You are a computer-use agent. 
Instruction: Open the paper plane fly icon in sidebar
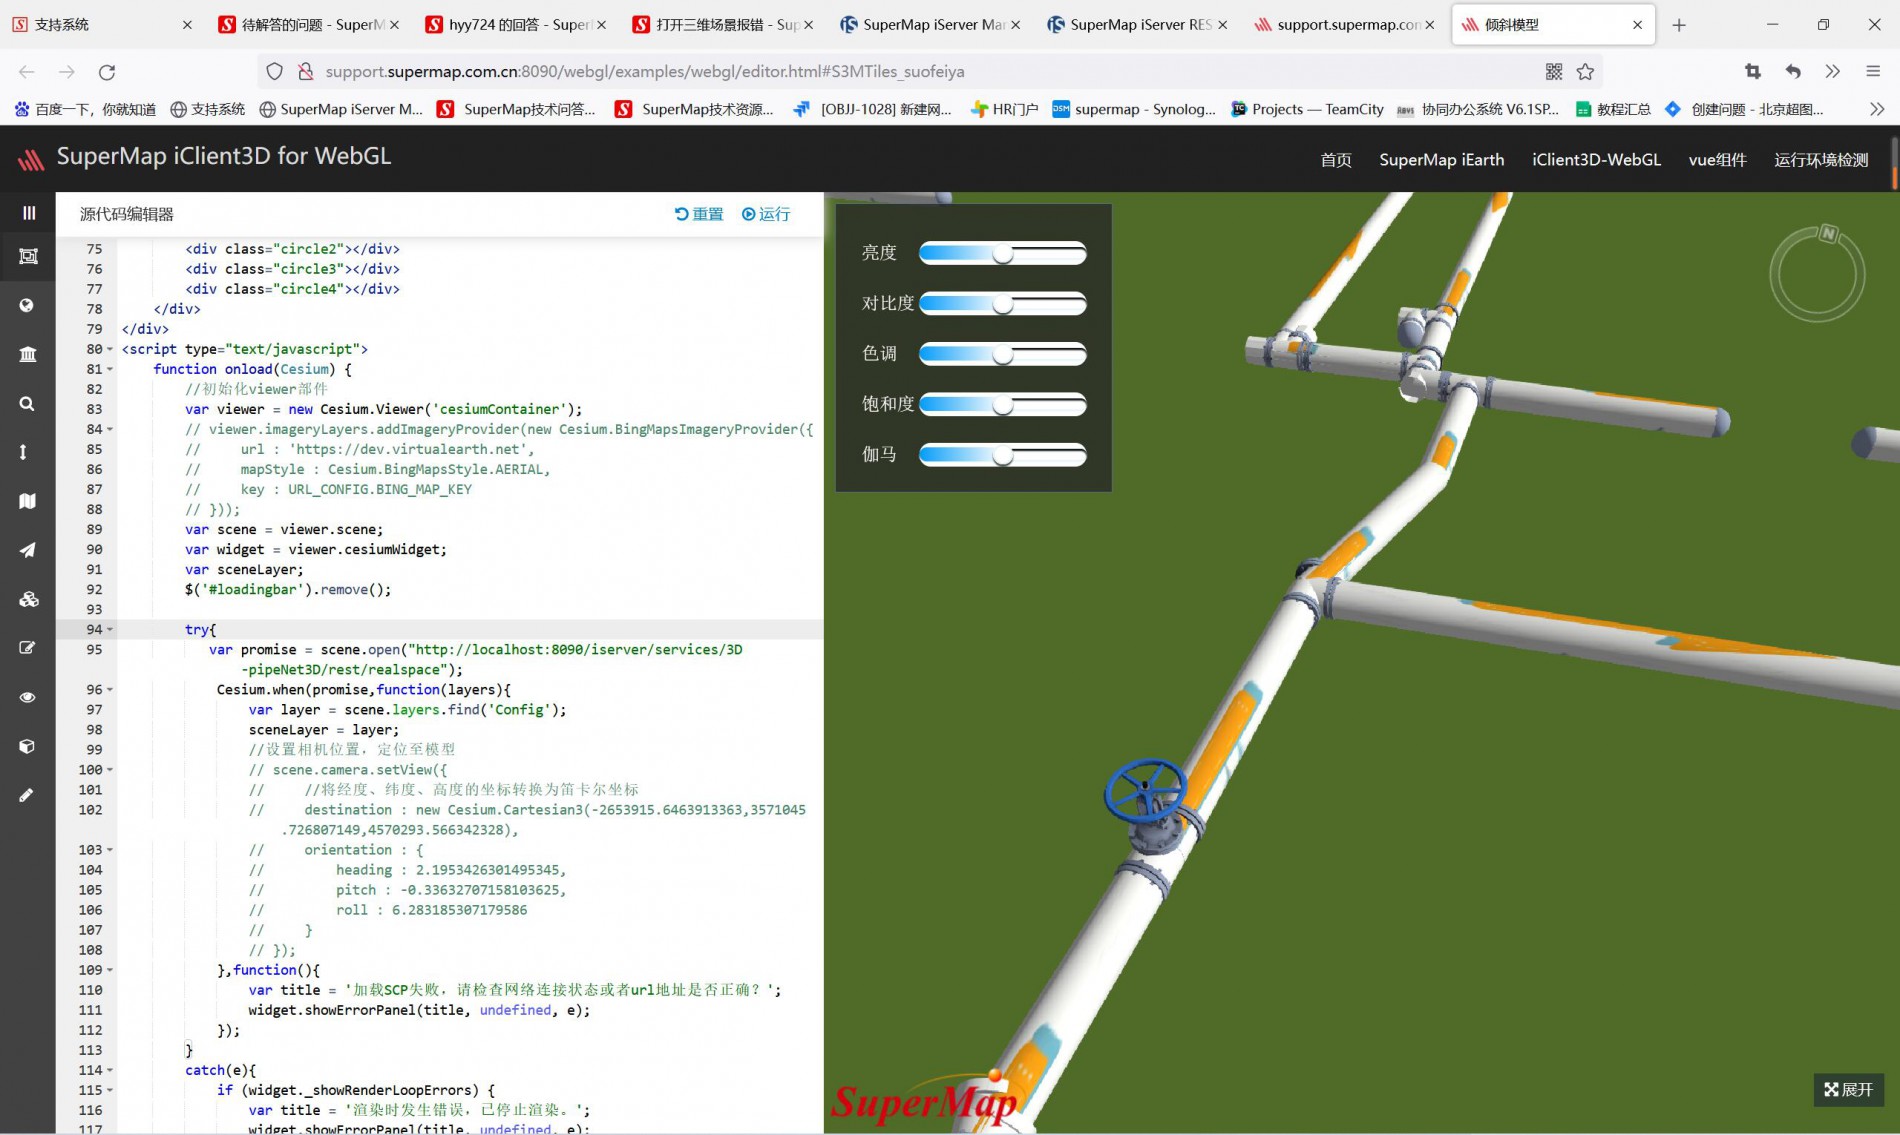coord(27,550)
